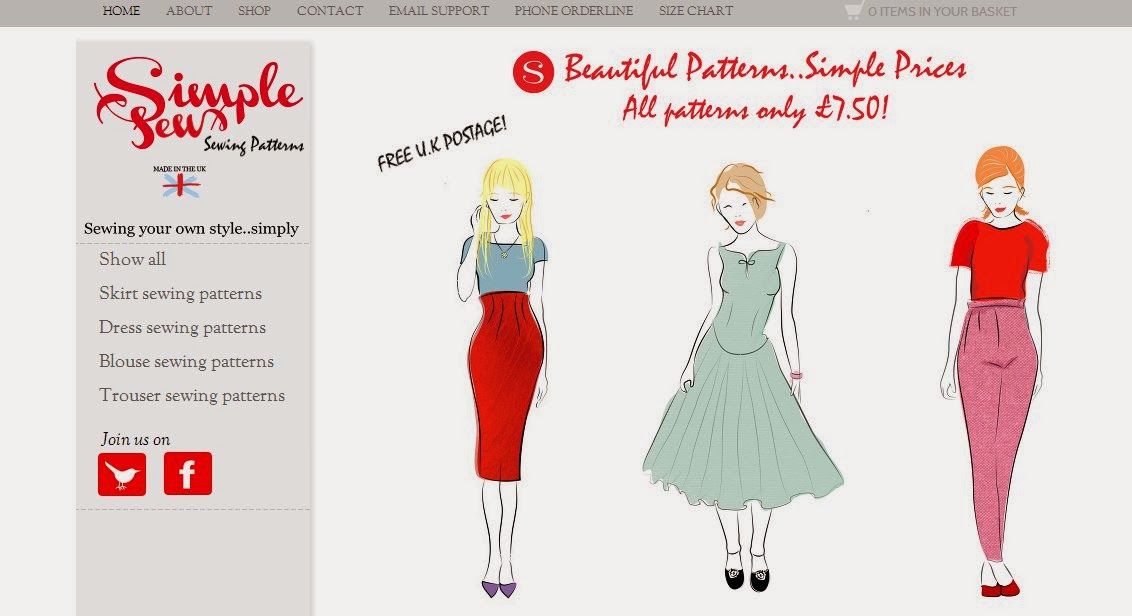Select PHONE ORDERLINE

coord(573,12)
